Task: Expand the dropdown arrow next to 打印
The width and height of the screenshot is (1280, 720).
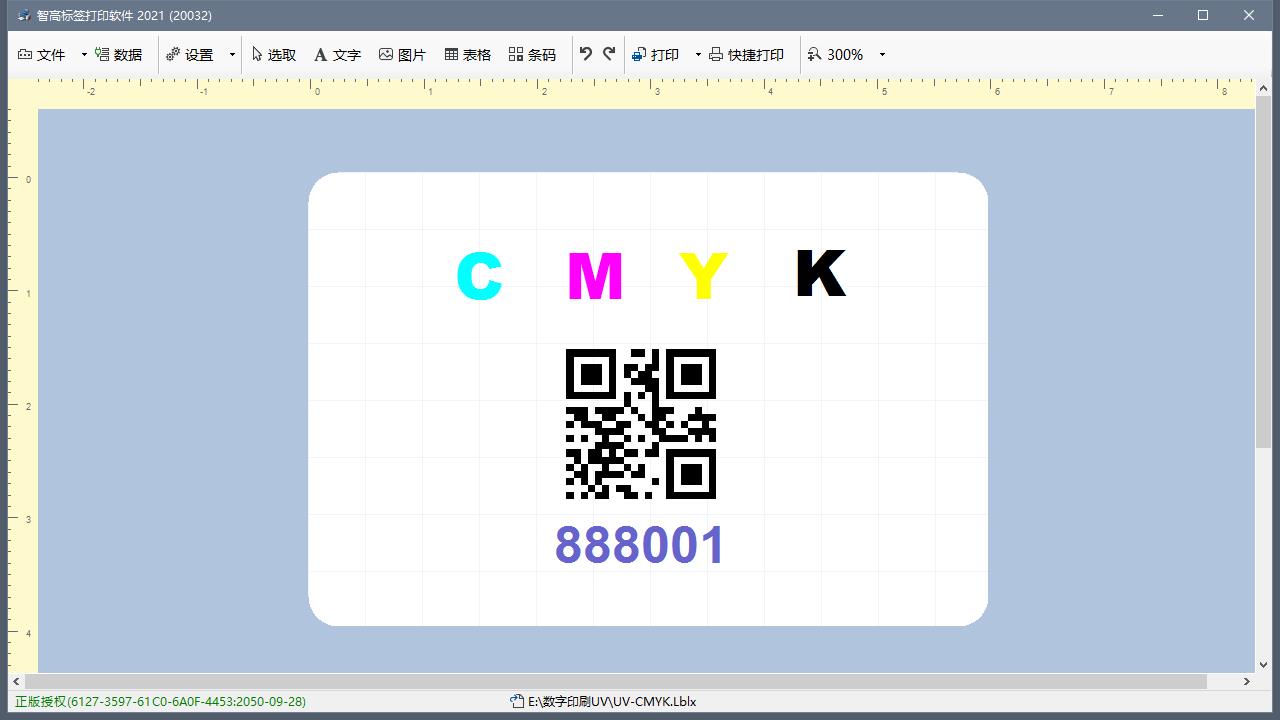Action: coord(698,55)
